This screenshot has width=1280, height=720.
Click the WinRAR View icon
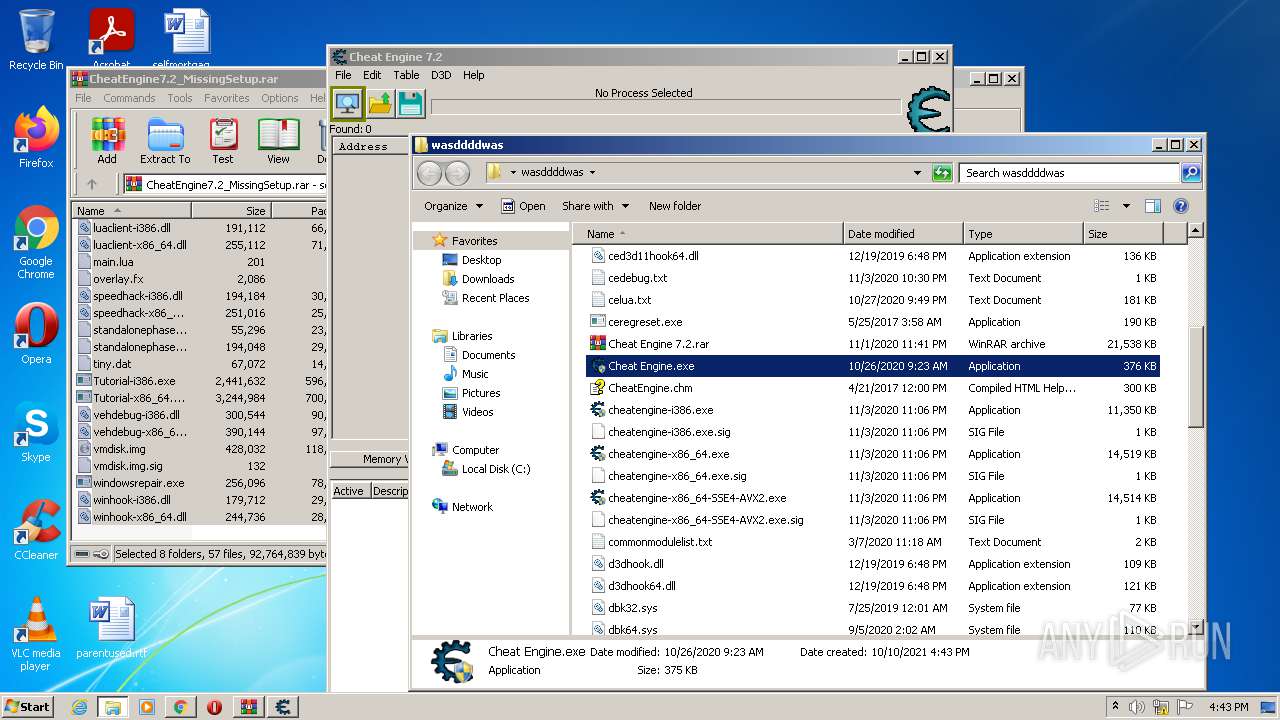pos(279,141)
